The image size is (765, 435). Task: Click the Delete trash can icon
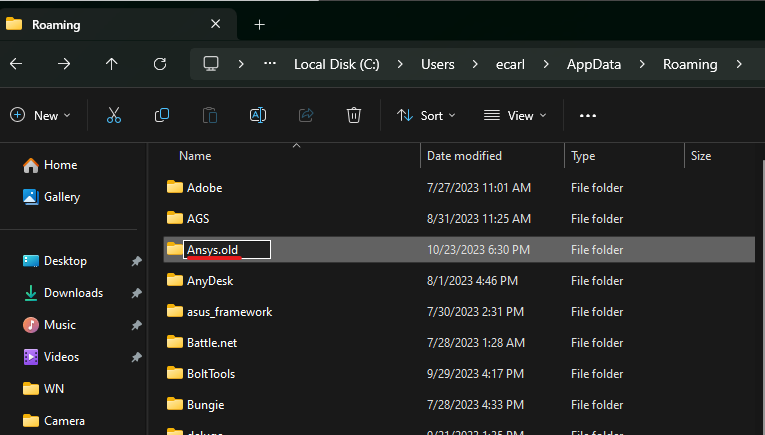click(x=353, y=115)
